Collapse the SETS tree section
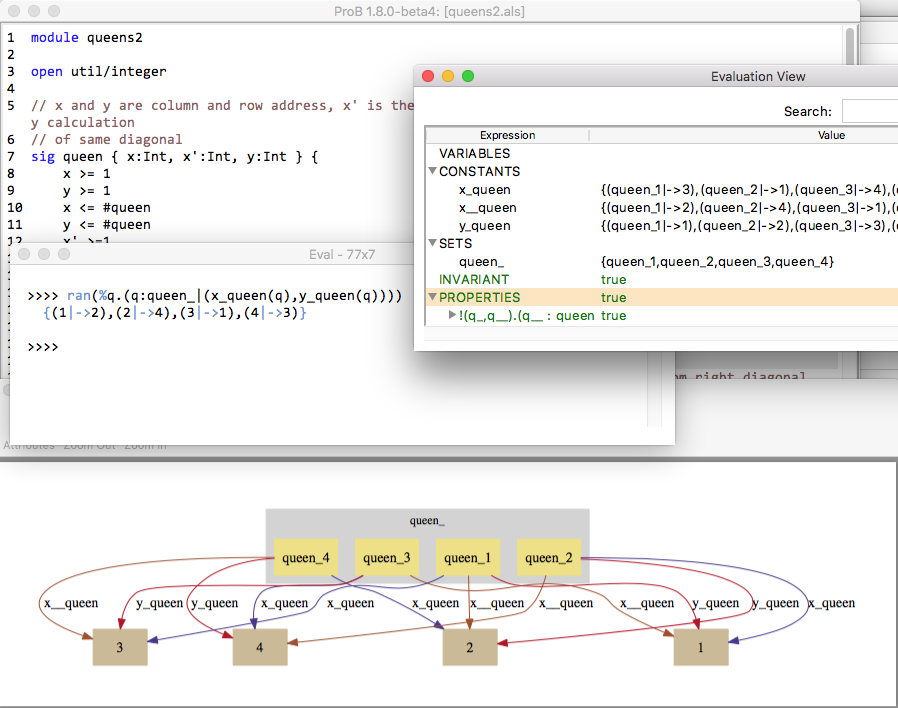Viewport: 898px width, 708px height. click(432, 244)
